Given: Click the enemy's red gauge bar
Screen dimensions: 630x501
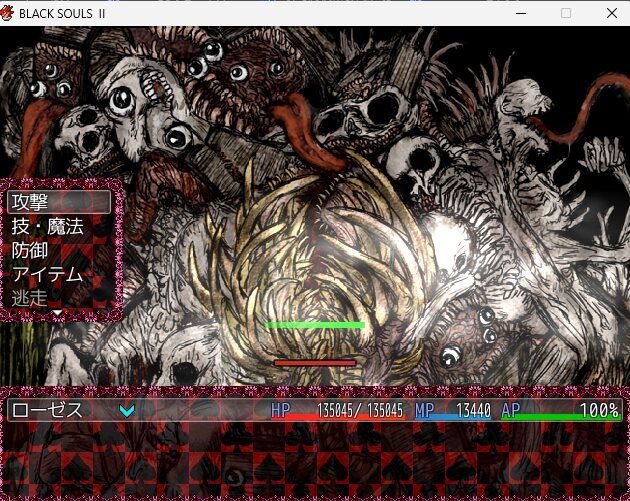Looking at the screenshot, I should tap(315, 363).
